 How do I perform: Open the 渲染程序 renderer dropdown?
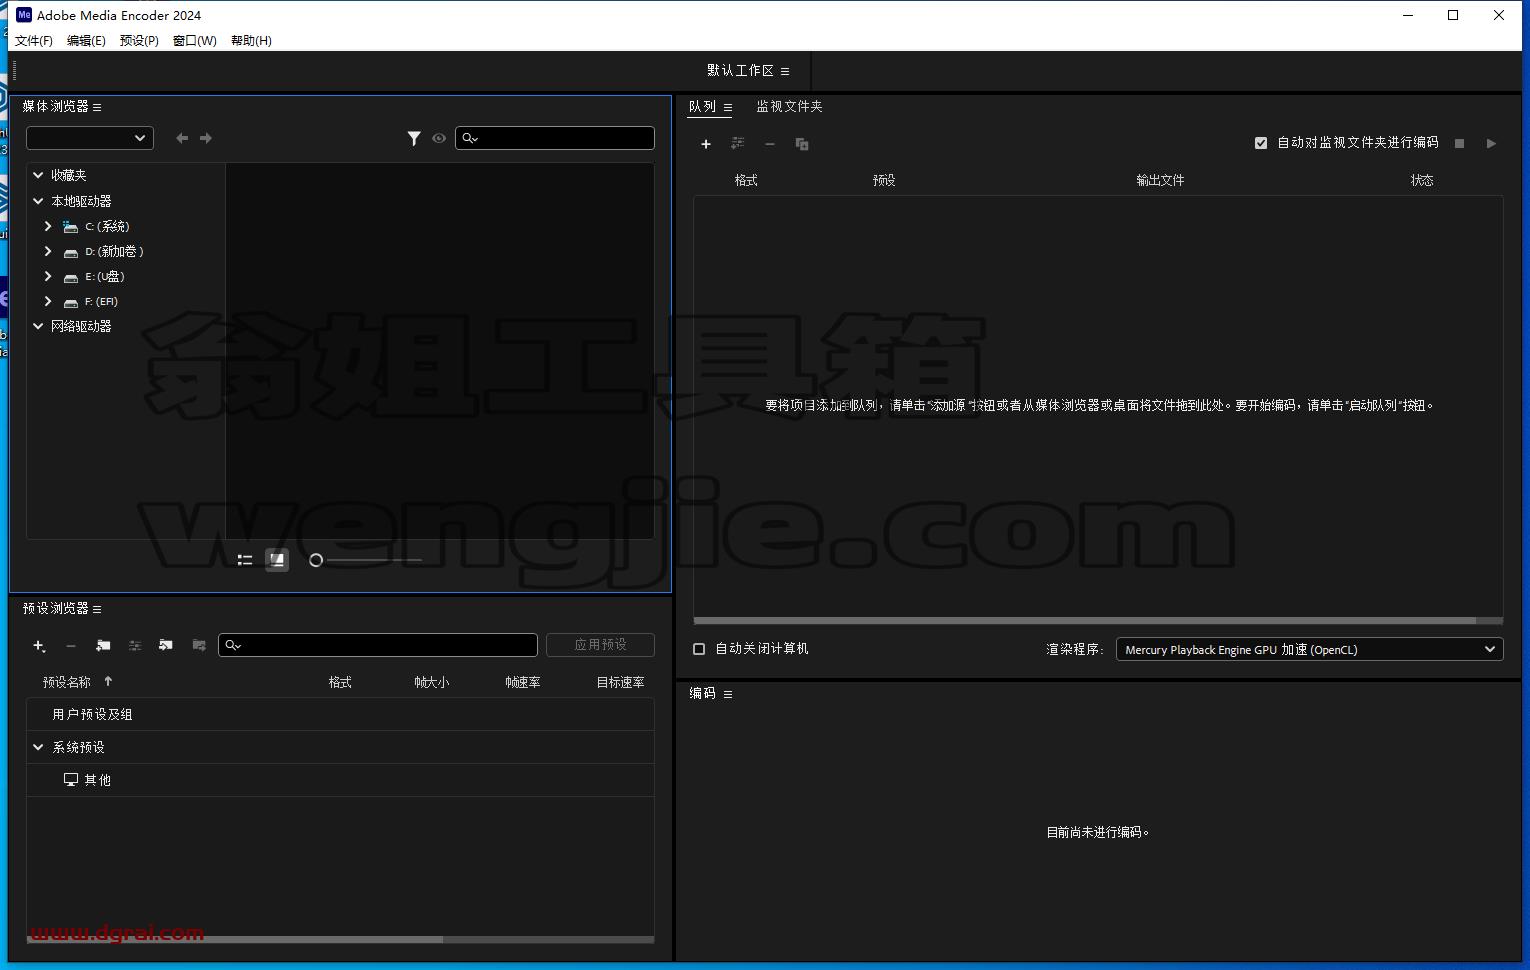[x=1310, y=649]
